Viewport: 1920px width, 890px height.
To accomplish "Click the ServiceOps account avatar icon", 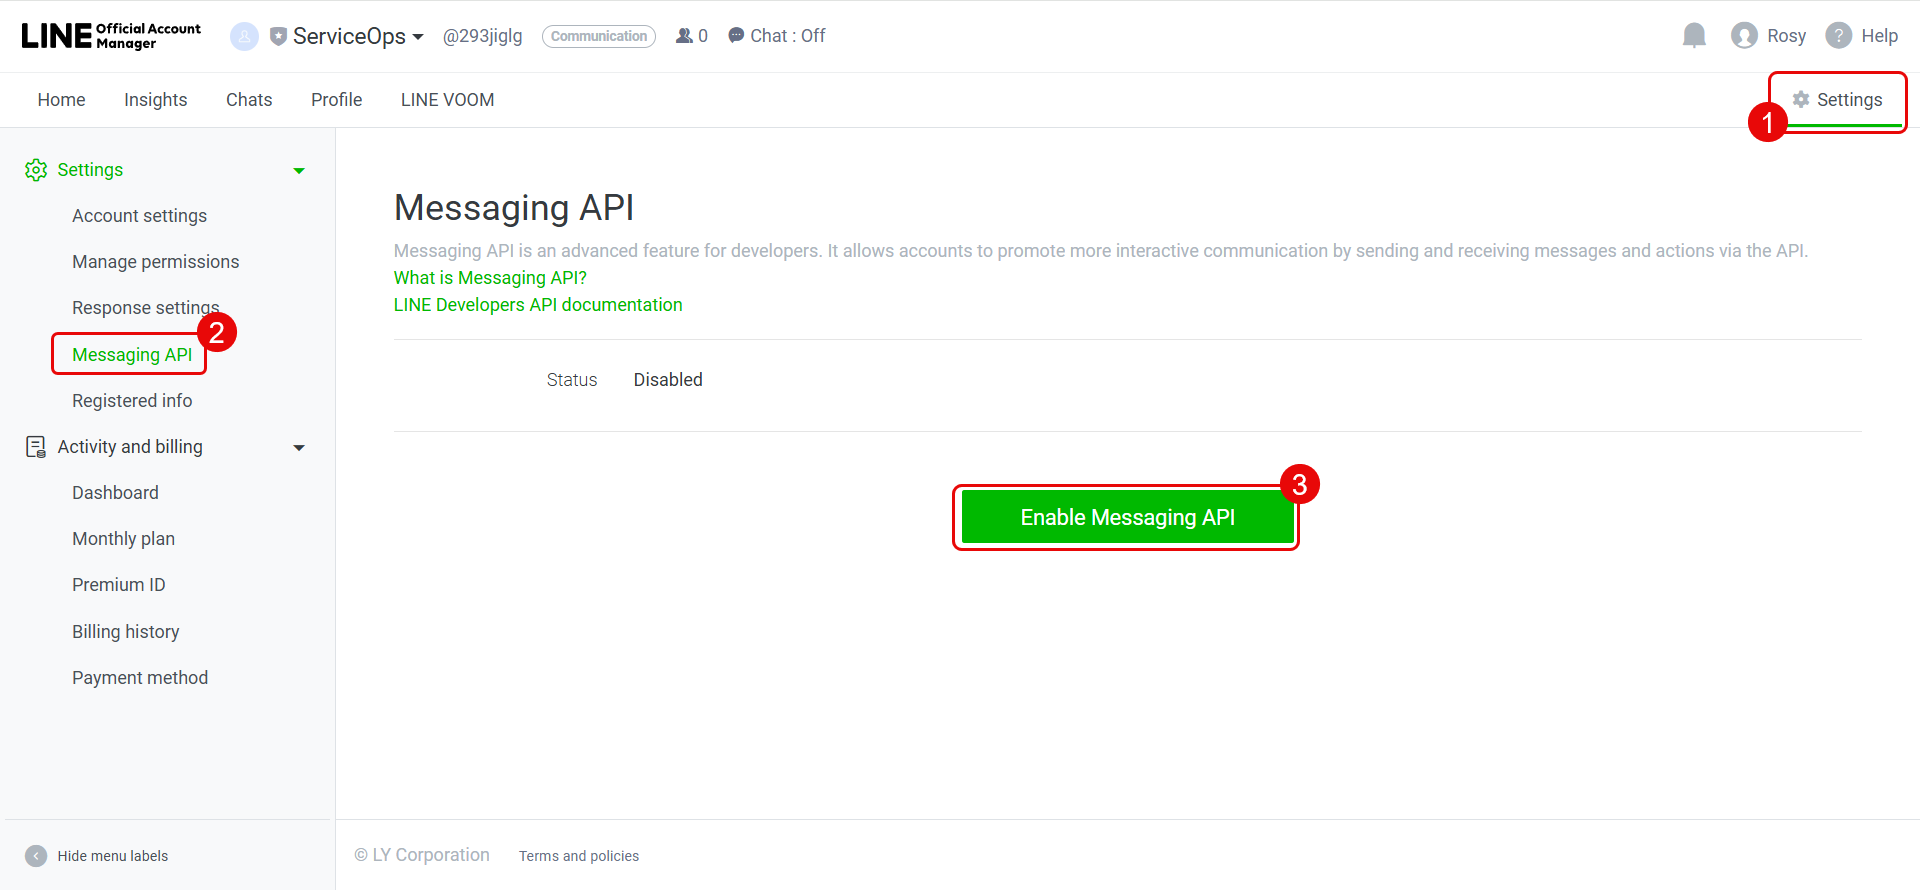I will tap(244, 37).
